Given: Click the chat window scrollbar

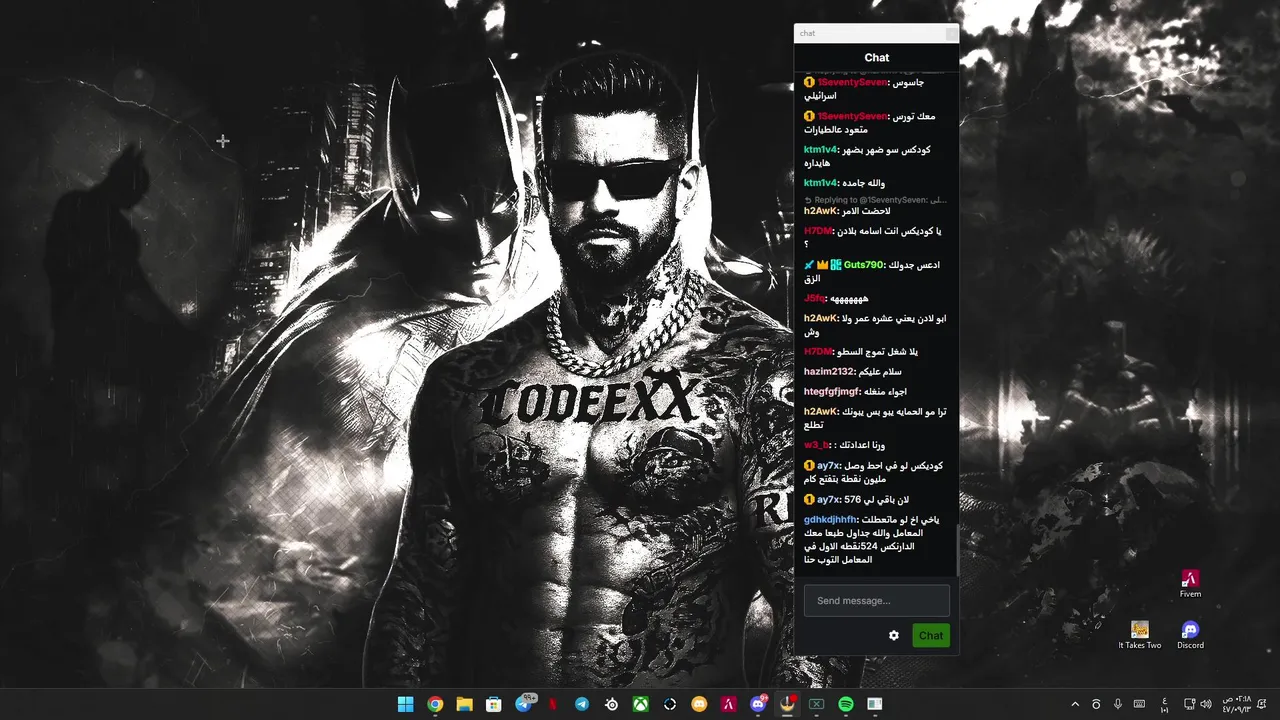Looking at the screenshot, I should 957,548.
